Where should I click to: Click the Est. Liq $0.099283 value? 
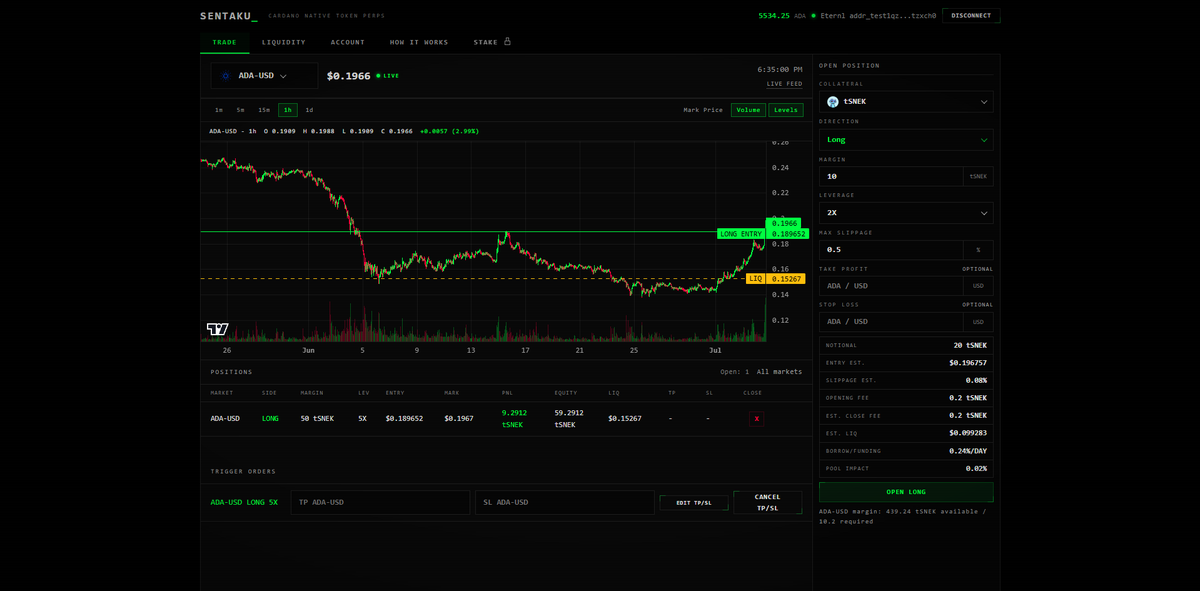968,433
